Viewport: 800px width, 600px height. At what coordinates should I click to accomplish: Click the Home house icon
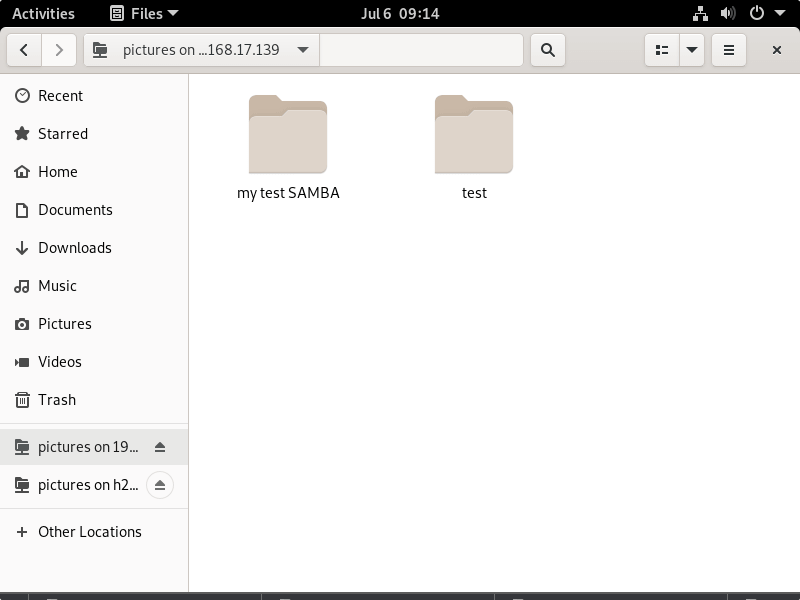pyautogui.click(x=22, y=171)
